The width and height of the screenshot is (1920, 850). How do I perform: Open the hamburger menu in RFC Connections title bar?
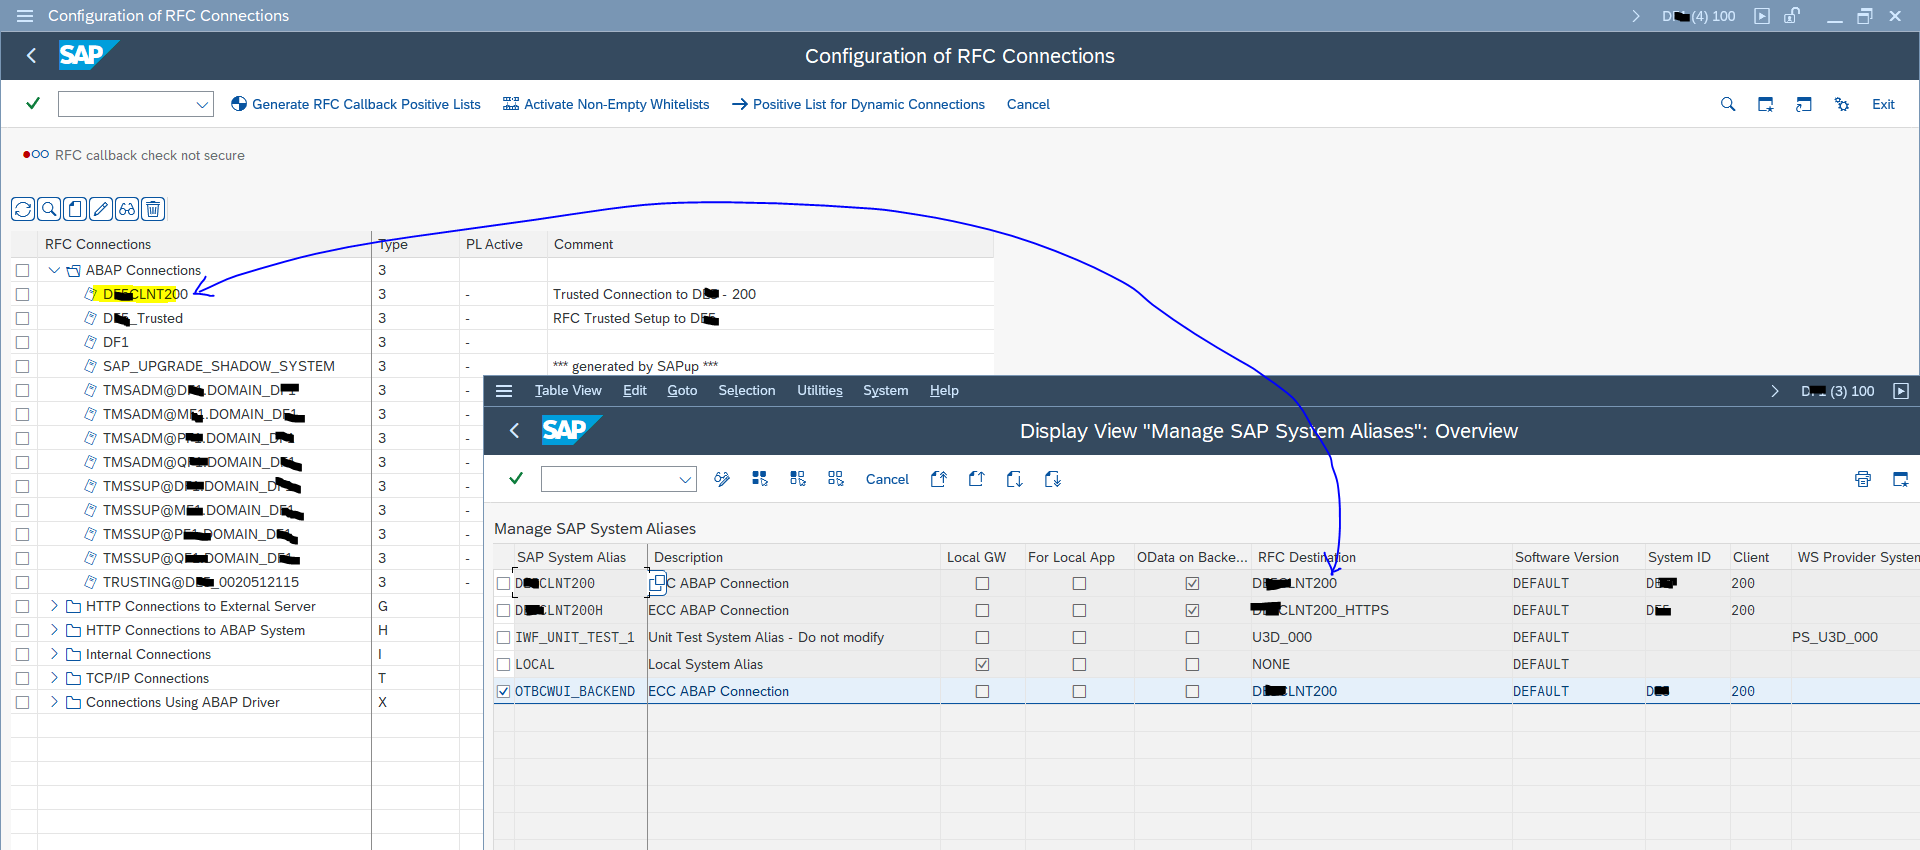[x=25, y=16]
